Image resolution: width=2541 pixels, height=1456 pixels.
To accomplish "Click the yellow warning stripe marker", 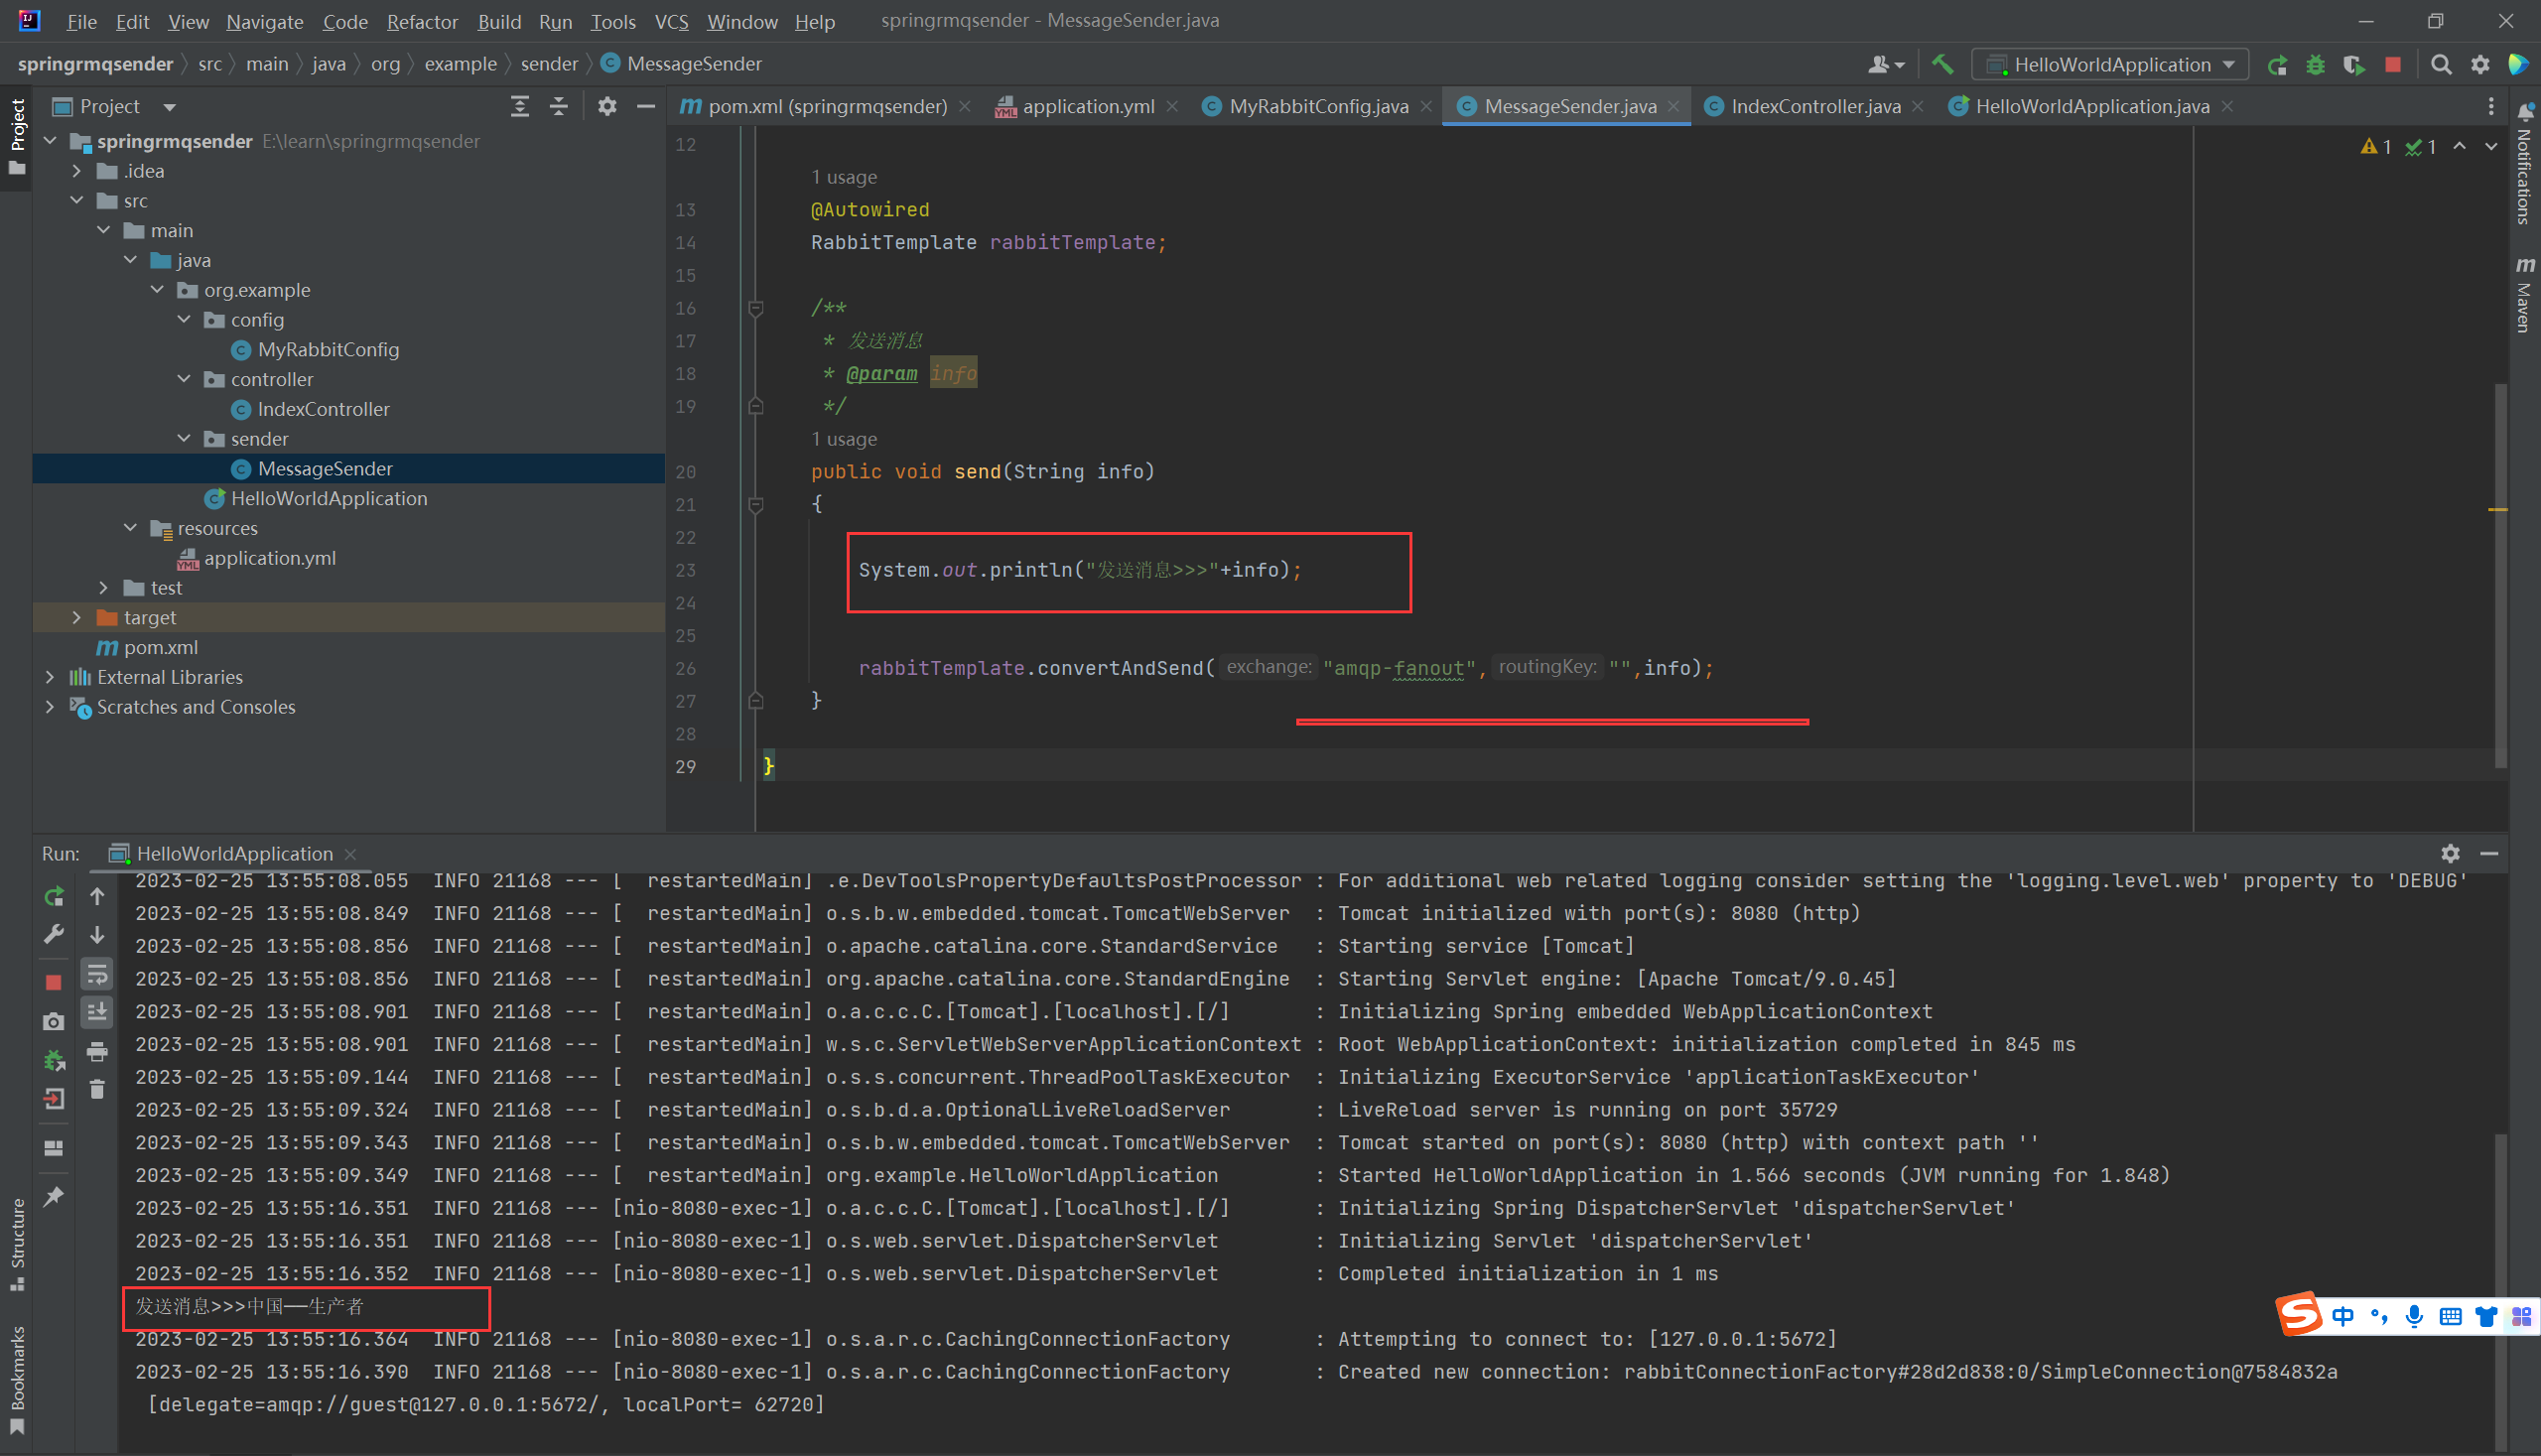I will tap(2497, 510).
